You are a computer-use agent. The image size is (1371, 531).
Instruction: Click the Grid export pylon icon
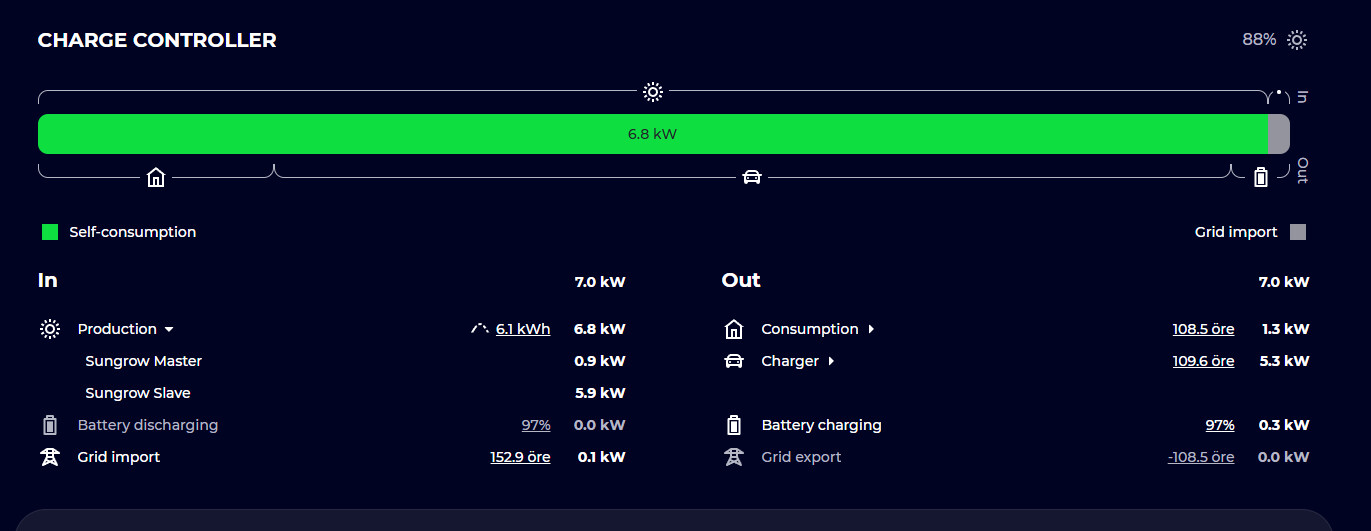tap(734, 457)
